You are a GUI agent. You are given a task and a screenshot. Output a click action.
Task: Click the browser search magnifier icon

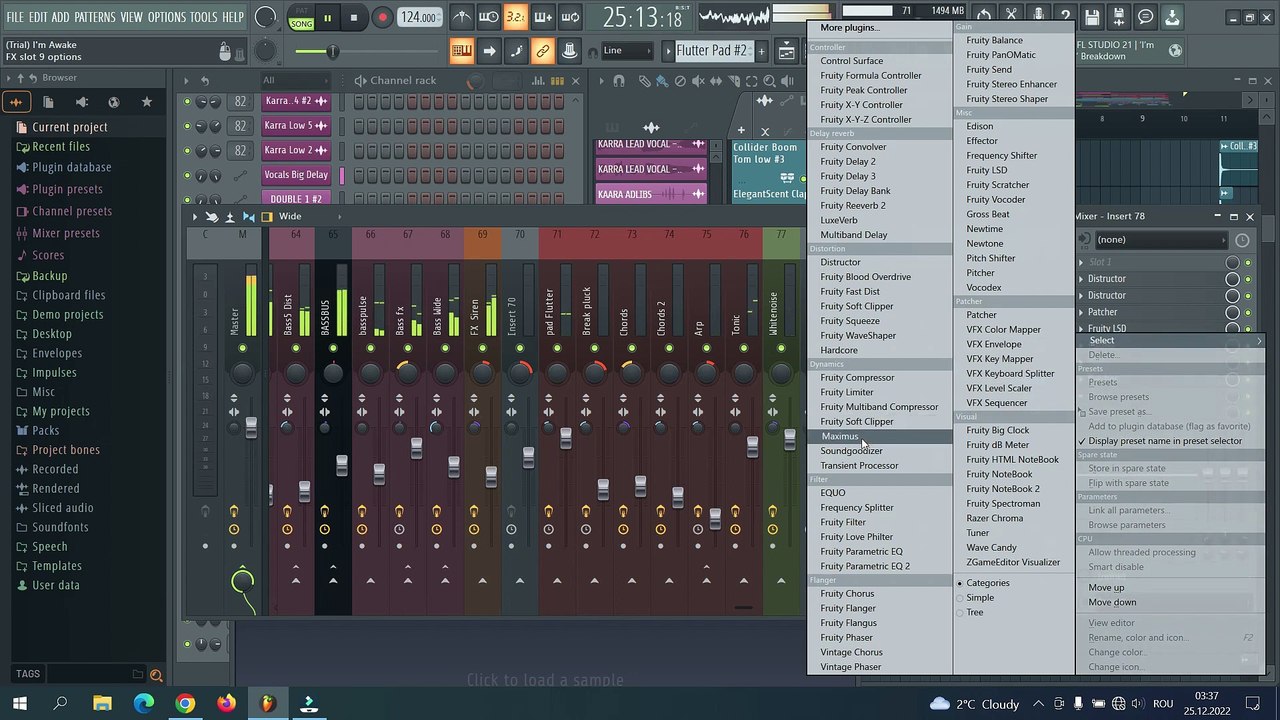pos(156,675)
